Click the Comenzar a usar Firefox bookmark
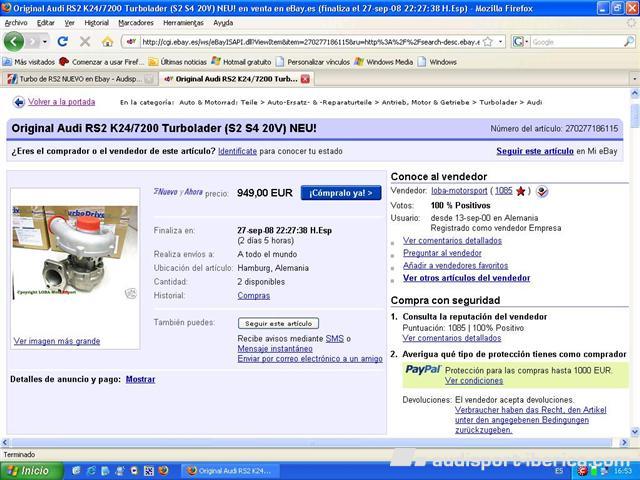This screenshot has width=640, height=480. click(x=102, y=62)
